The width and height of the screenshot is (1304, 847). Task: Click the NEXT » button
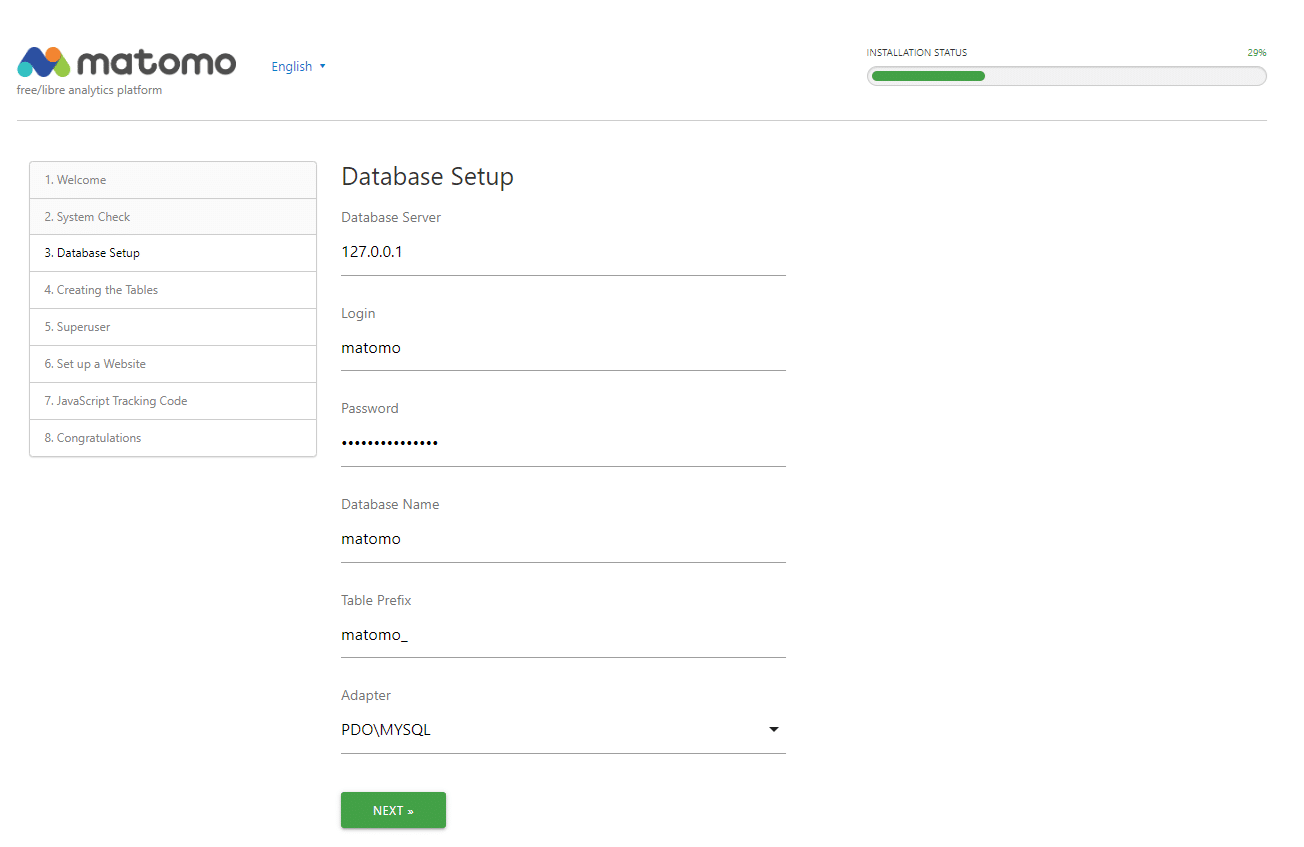[x=393, y=811]
